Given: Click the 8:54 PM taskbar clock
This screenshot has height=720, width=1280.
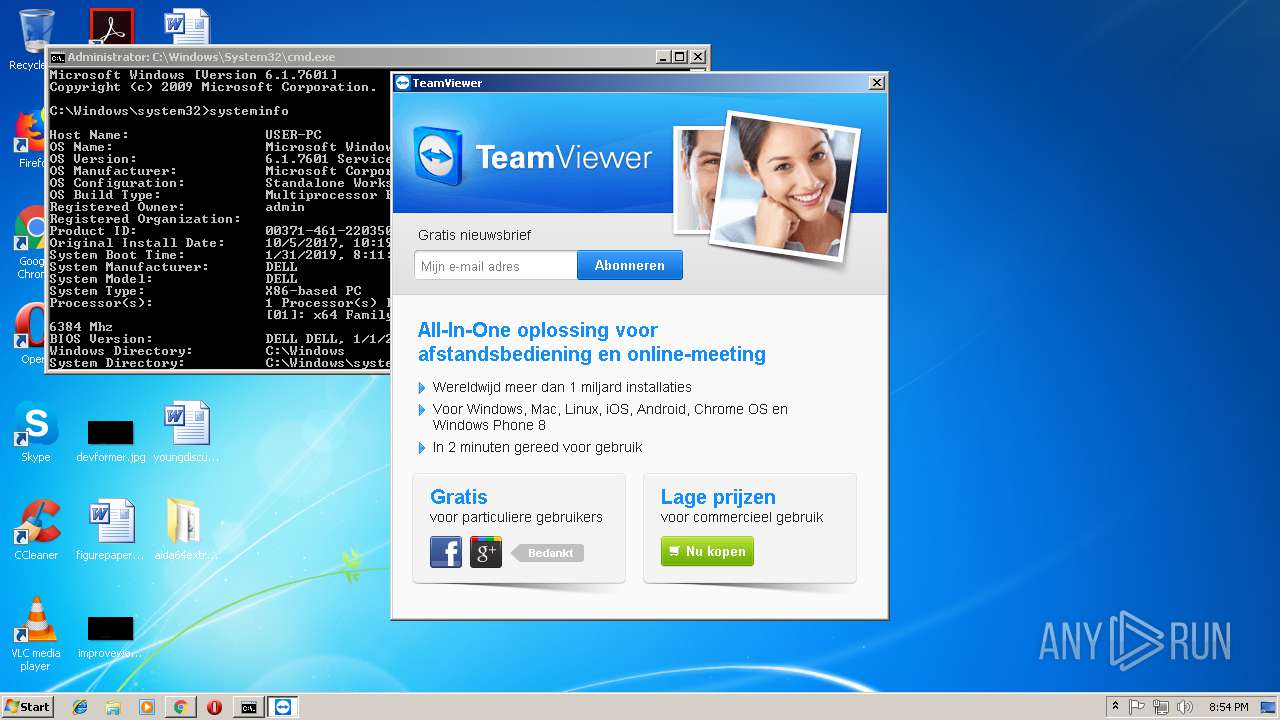Looking at the screenshot, I should pyautogui.click(x=1228, y=707).
